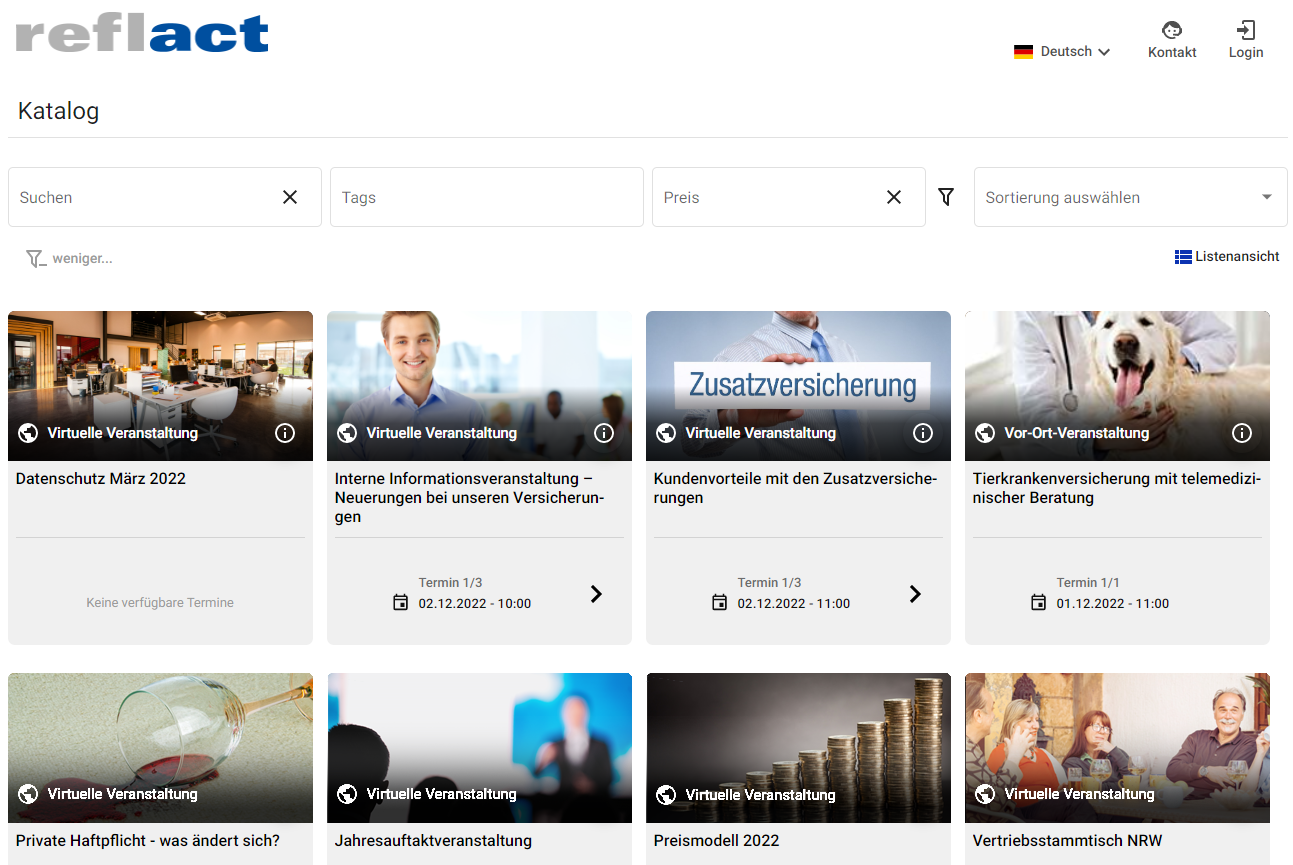This screenshot has height=865, width=1293.
Task: Click globe icon on Tierkrankenversicherung card
Action: click(x=985, y=433)
